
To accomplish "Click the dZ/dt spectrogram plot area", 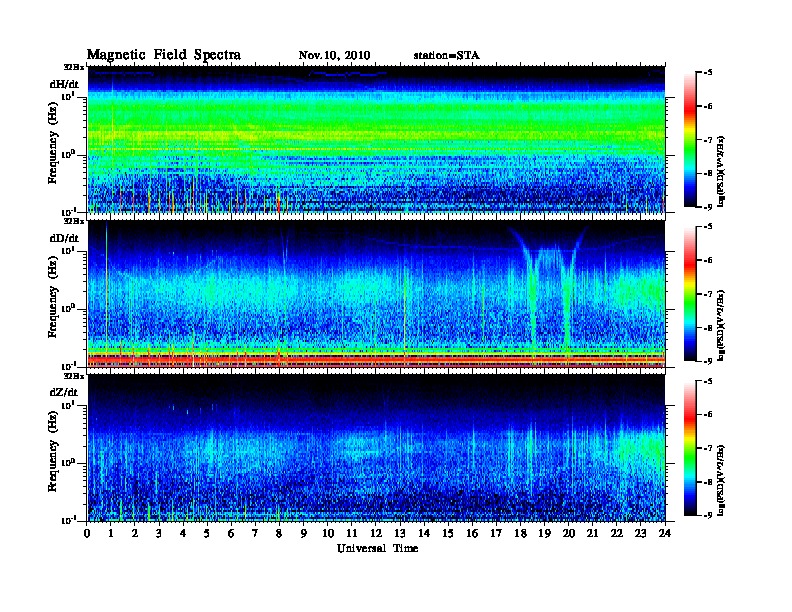I will pyautogui.click(x=376, y=448).
